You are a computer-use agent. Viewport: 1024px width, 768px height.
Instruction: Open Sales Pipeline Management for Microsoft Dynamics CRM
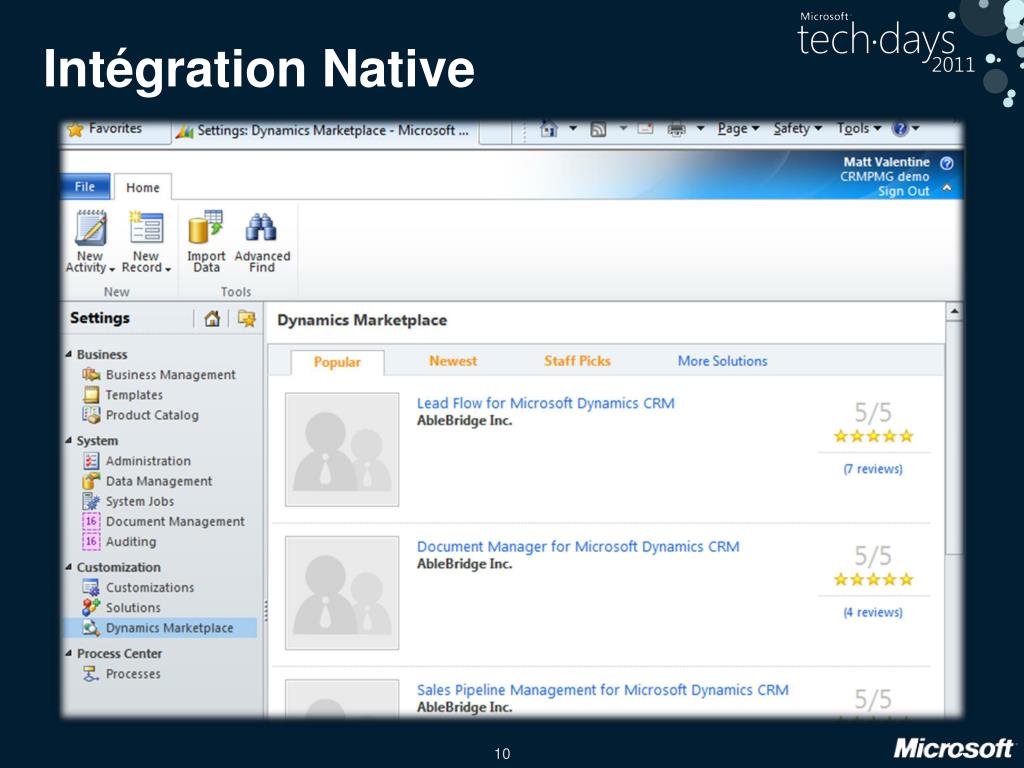pyautogui.click(x=603, y=690)
